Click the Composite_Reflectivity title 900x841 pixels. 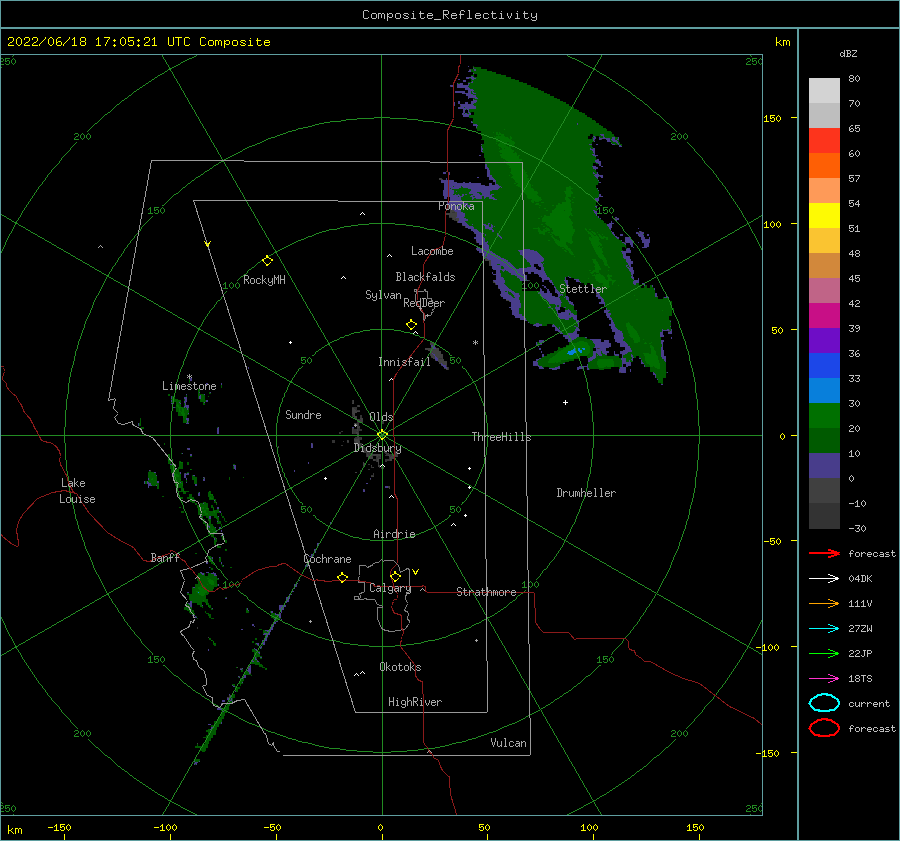click(x=450, y=15)
